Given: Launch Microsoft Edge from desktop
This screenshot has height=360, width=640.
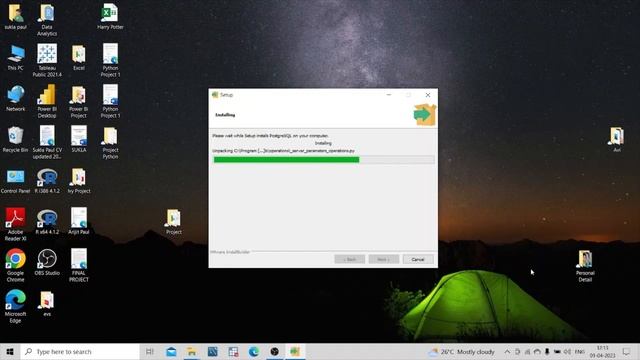Looking at the screenshot, I should (16, 306).
